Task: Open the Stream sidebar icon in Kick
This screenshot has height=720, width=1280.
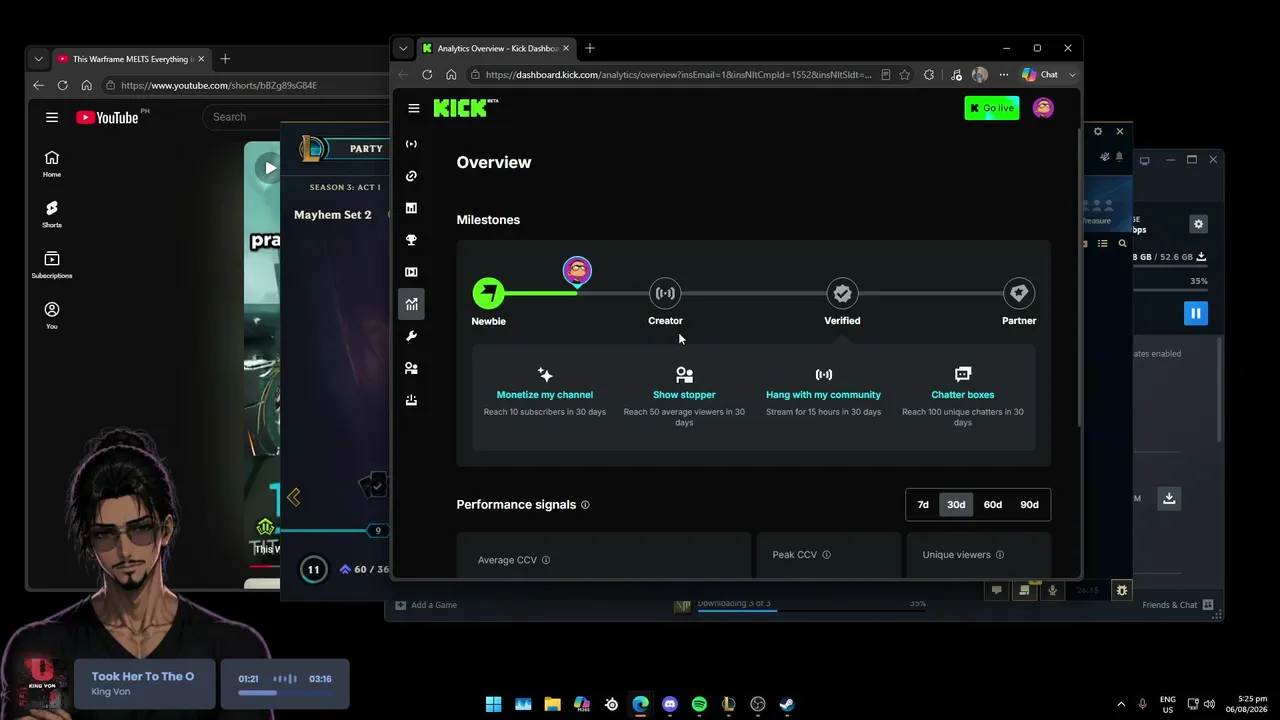Action: pos(411,144)
